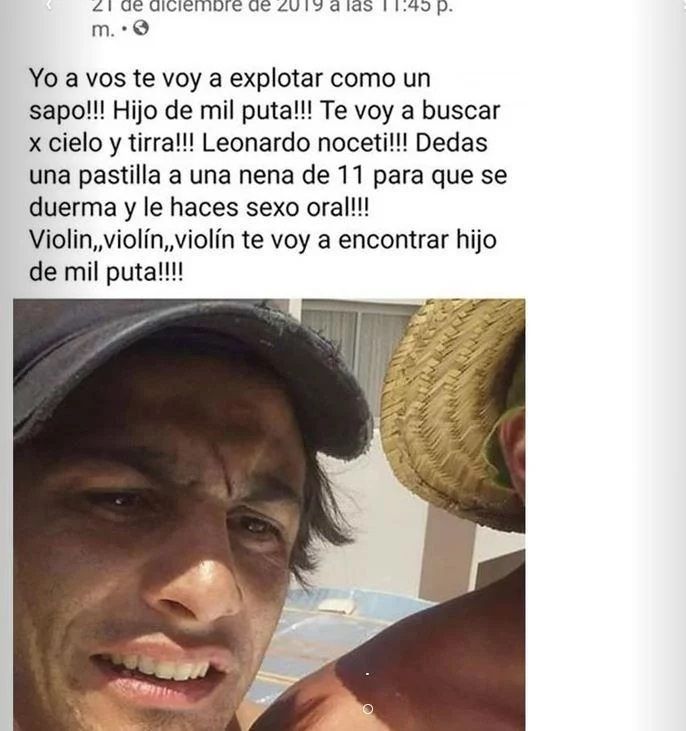This screenshot has width=686, height=731.
Task: Open the post timestamp 21 de diciembre link
Action: (x=272, y=7)
